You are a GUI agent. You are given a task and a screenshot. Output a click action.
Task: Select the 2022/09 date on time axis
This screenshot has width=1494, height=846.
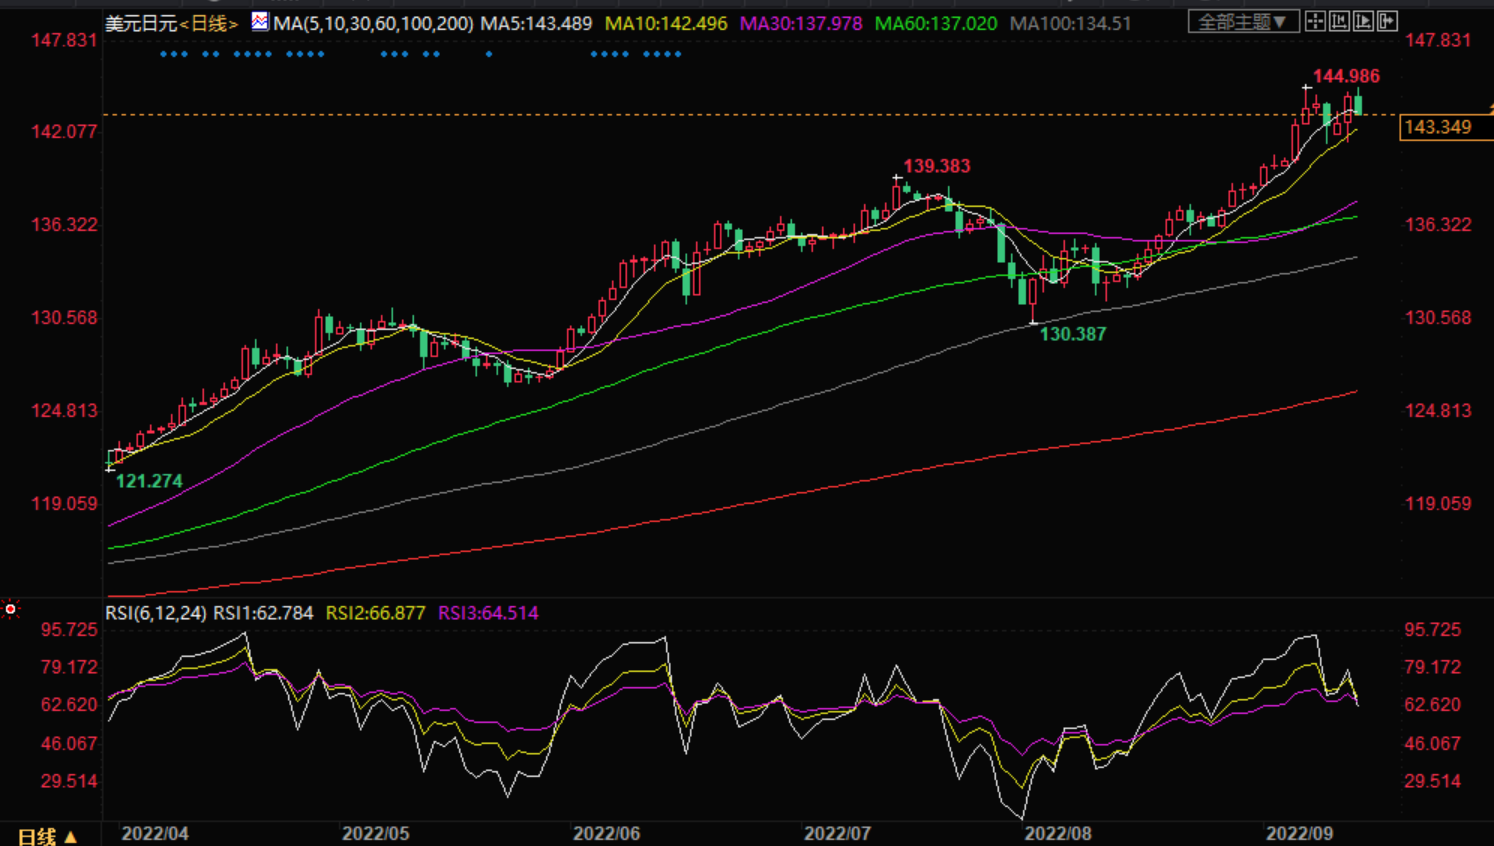tap(1300, 833)
